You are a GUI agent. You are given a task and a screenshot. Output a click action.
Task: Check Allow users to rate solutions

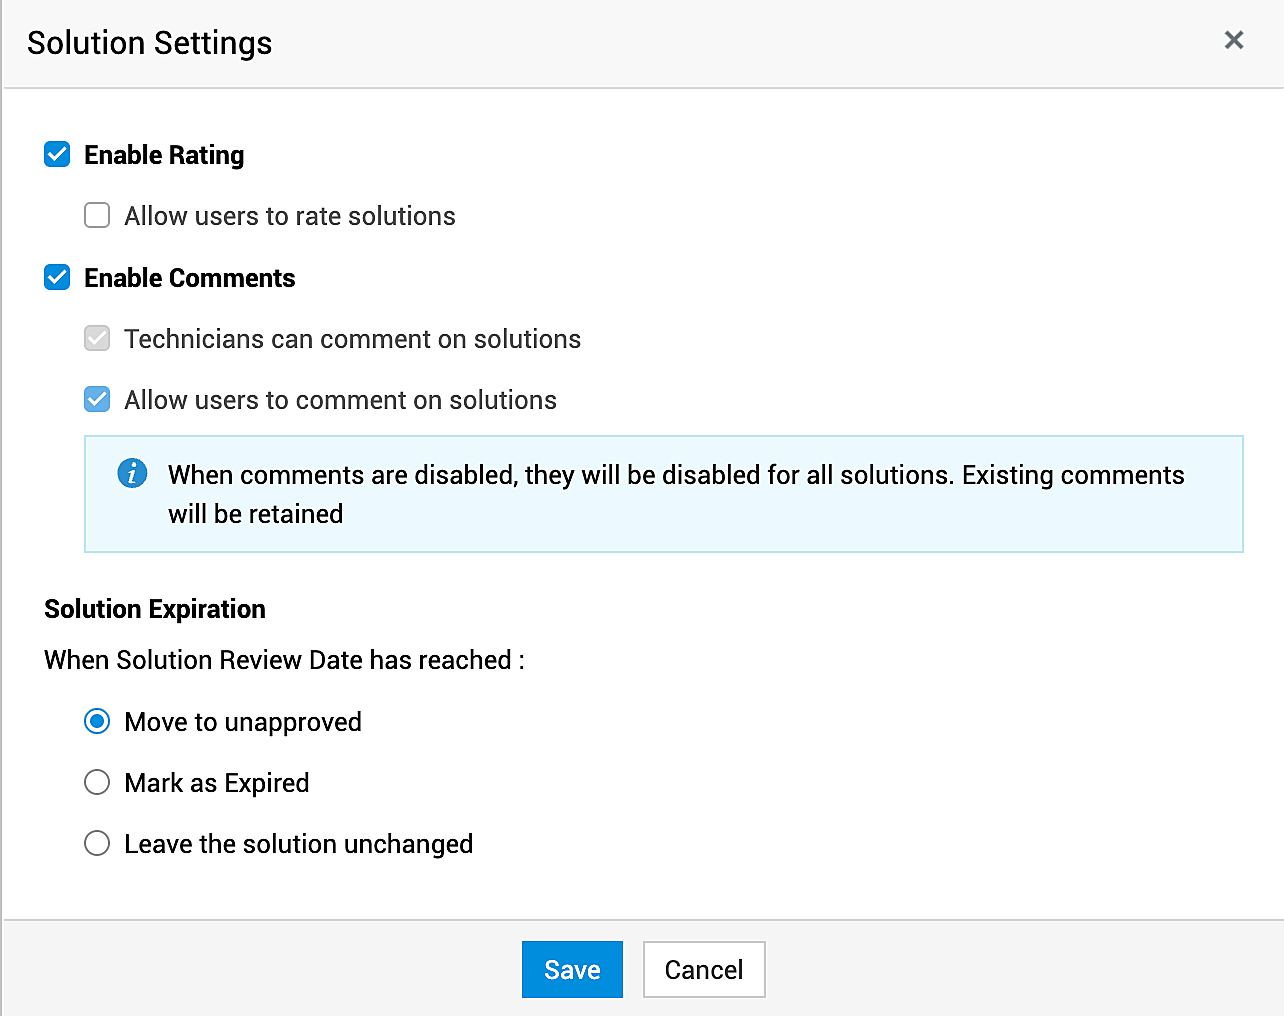[97, 216]
